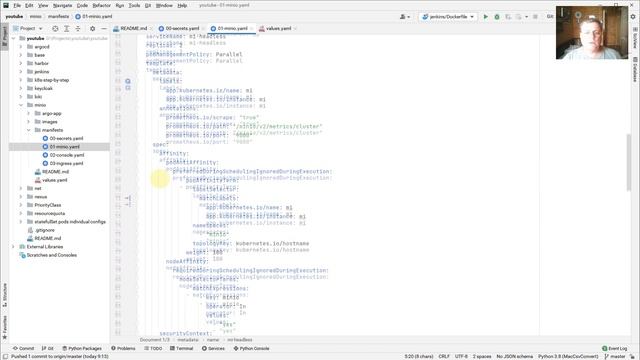Click the PriorityClass folder row

point(59,205)
